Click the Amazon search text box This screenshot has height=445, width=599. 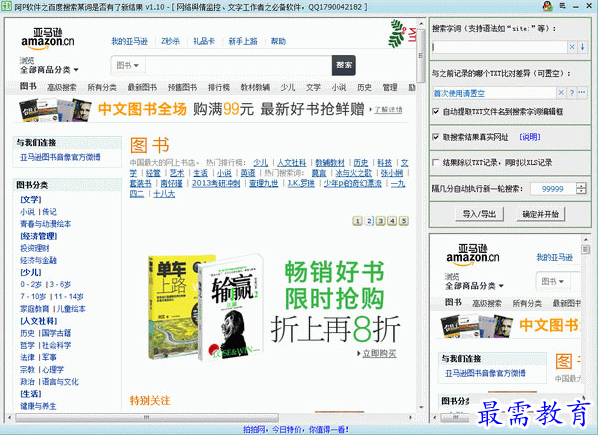239,66
